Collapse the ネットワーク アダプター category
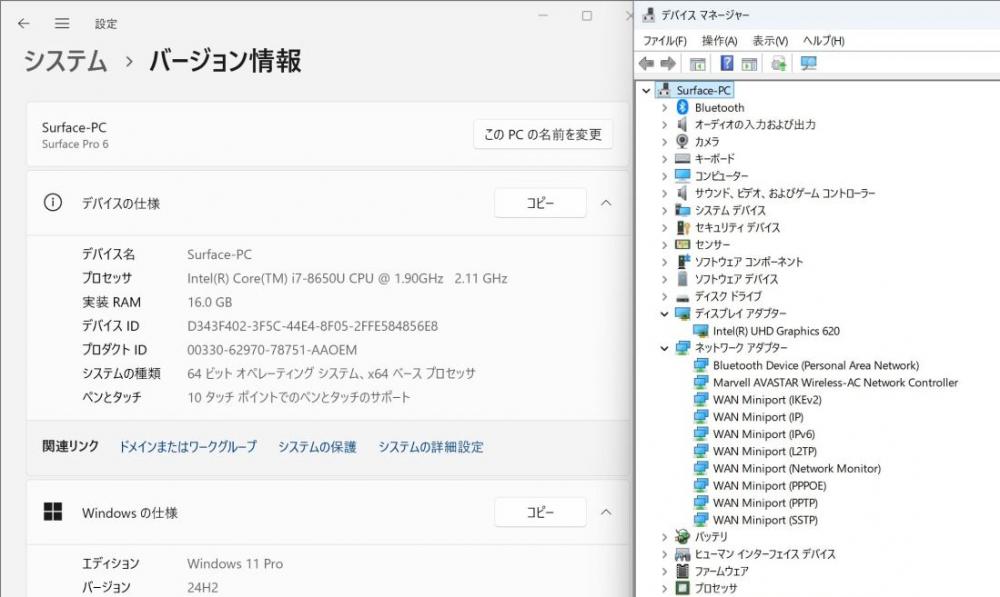1000x597 pixels. click(665, 348)
